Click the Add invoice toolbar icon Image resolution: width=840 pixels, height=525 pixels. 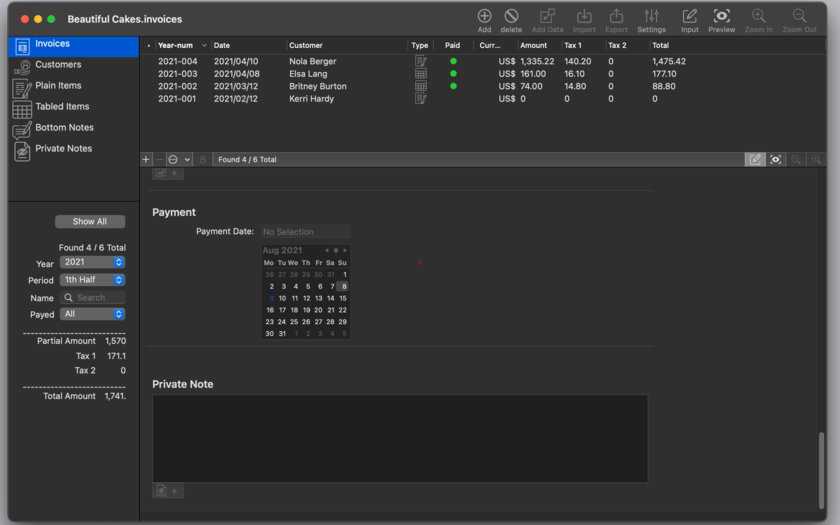click(484, 20)
